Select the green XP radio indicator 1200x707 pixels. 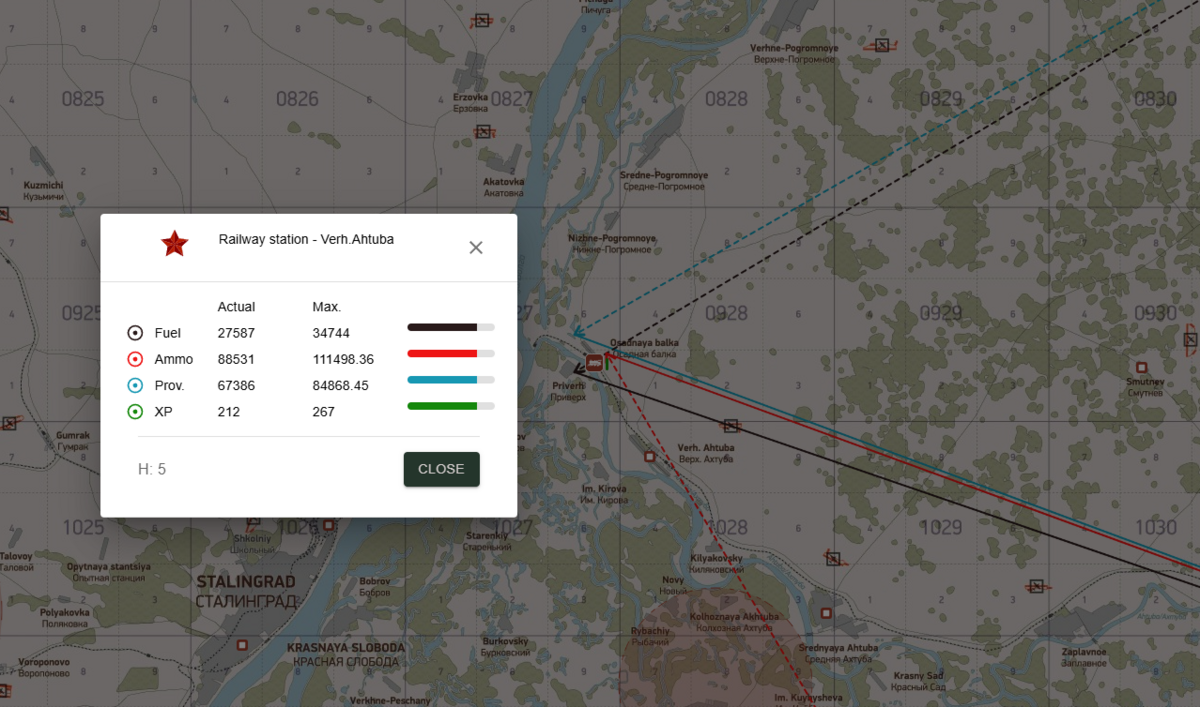point(135,411)
